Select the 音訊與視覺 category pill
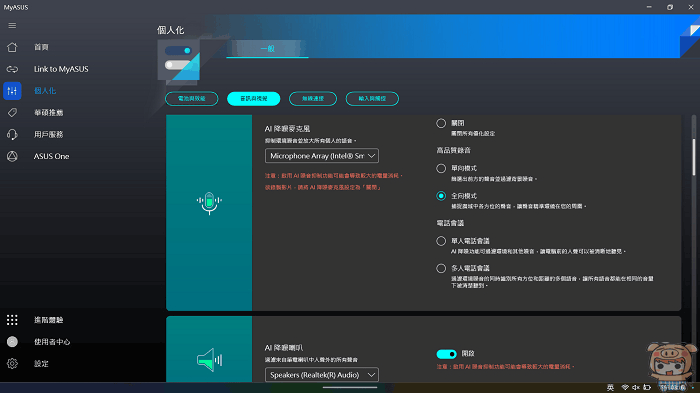 coord(254,99)
